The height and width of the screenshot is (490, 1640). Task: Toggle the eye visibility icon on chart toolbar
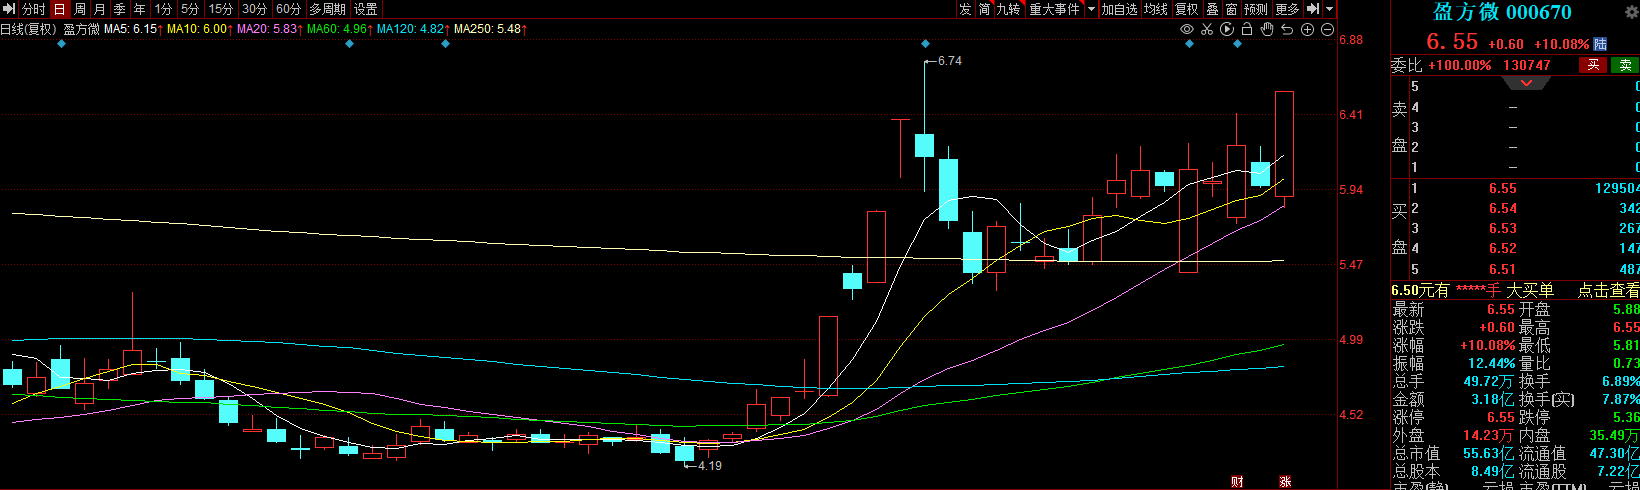tap(1187, 30)
